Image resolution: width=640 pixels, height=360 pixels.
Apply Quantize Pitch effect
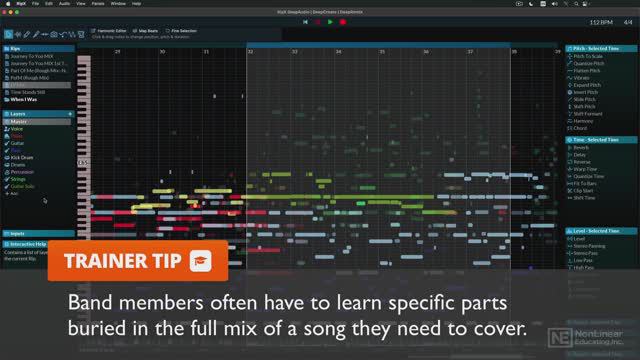click(x=589, y=64)
